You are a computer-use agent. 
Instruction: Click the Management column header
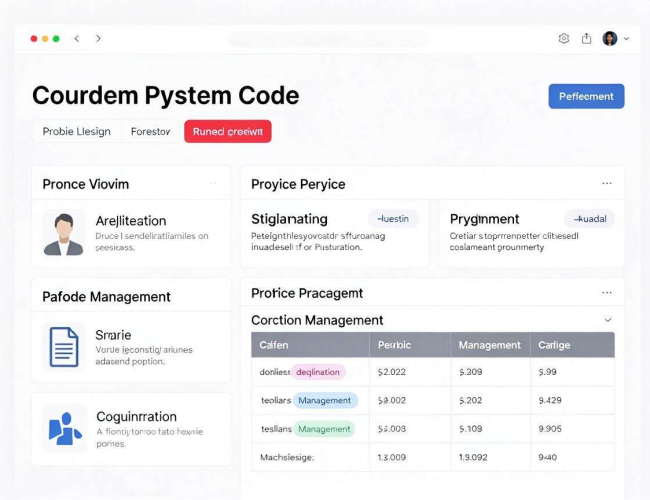click(490, 345)
